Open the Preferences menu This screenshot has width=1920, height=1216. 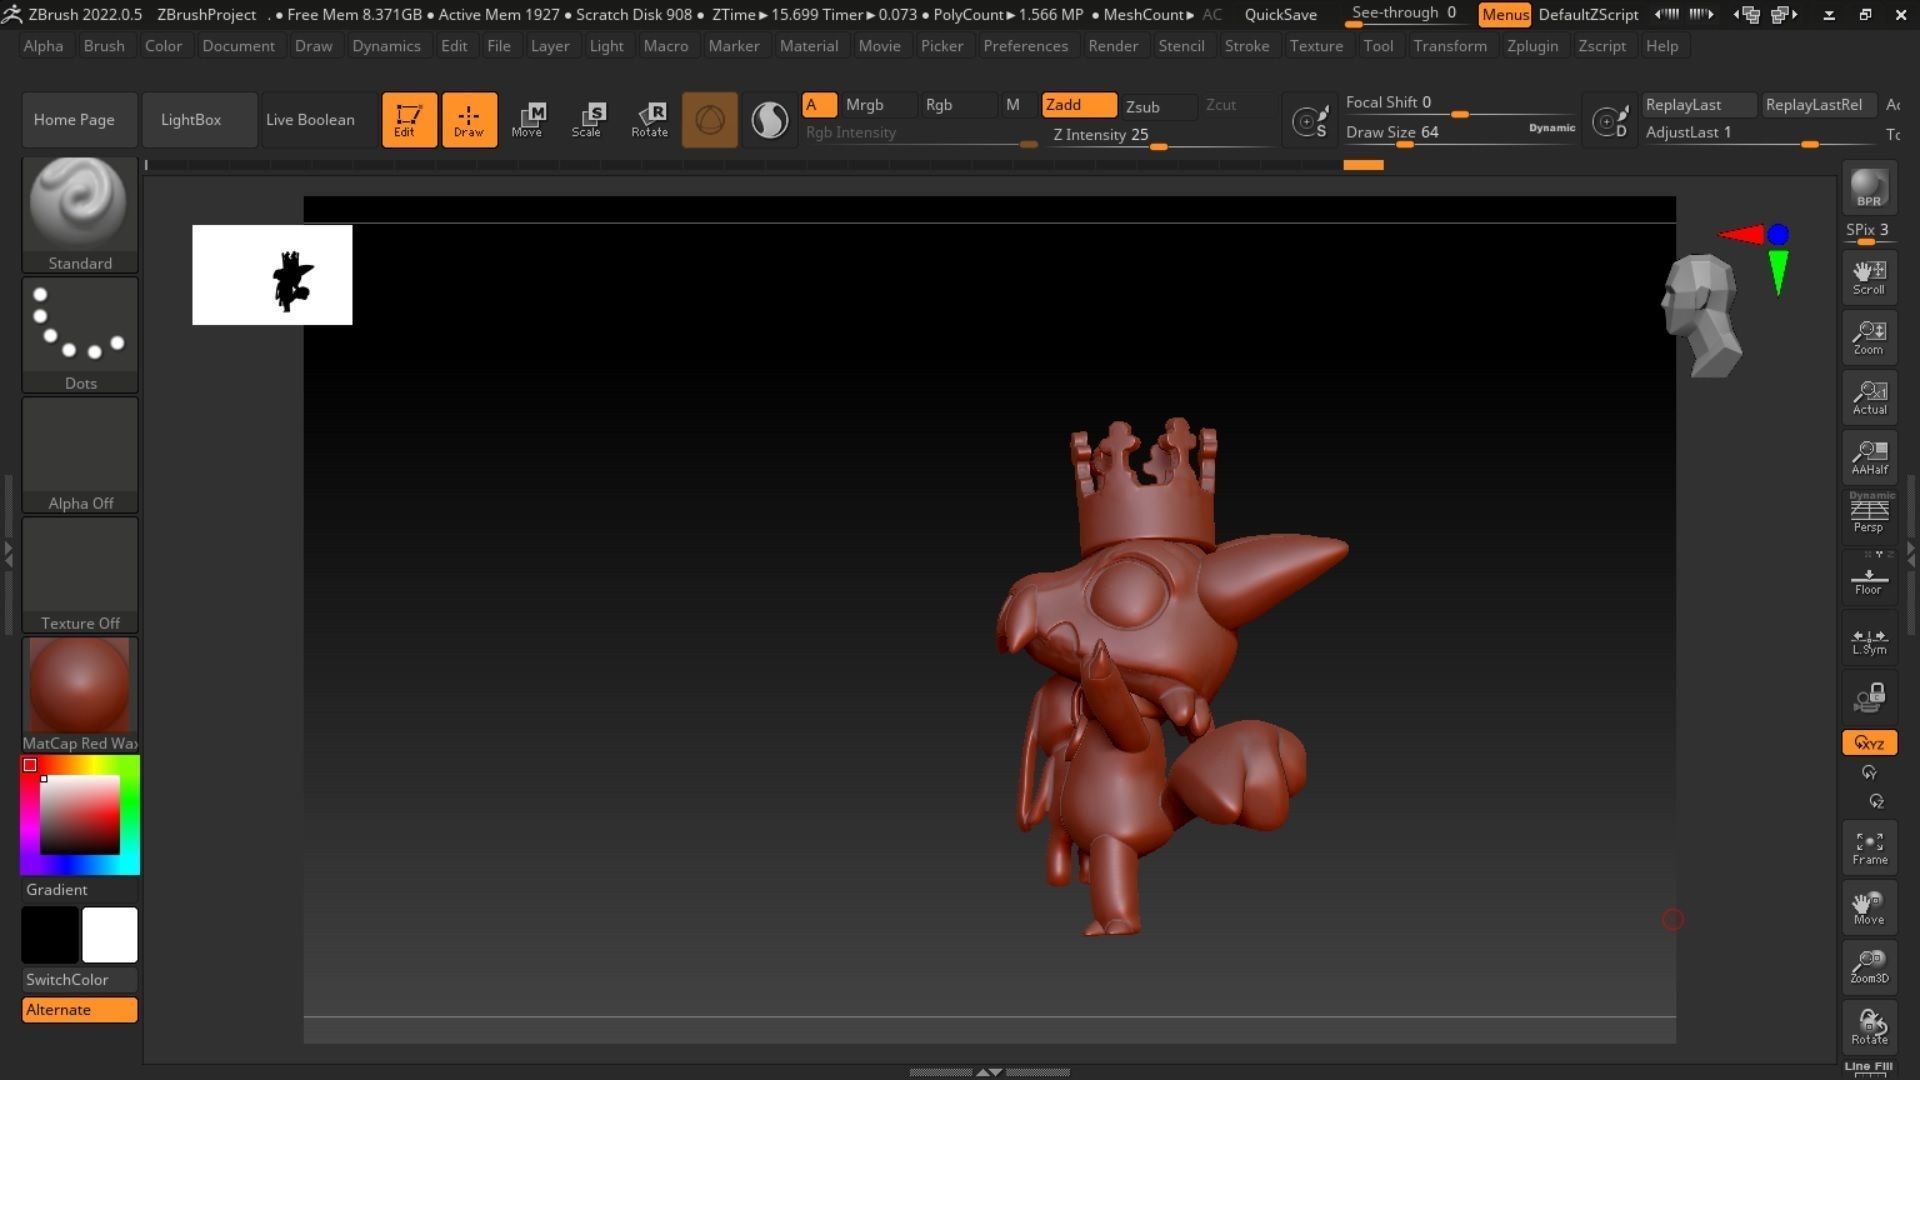point(1025,46)
